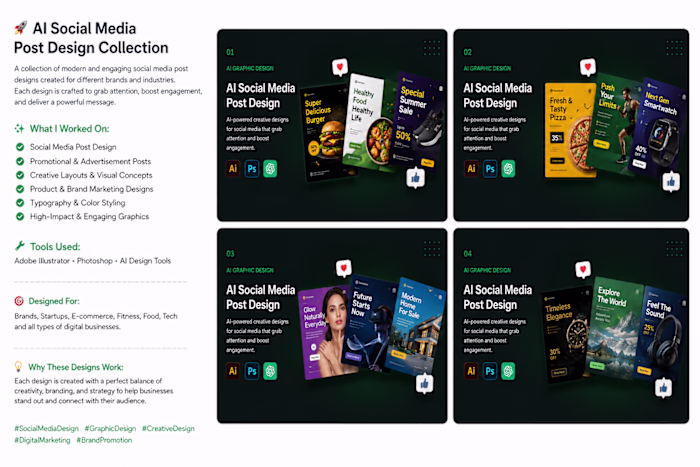The image size is (700, 467).
Task: Click the Adobe Illustrator • Photoshop • AI Design Tools line
Action: pos(92,261)
